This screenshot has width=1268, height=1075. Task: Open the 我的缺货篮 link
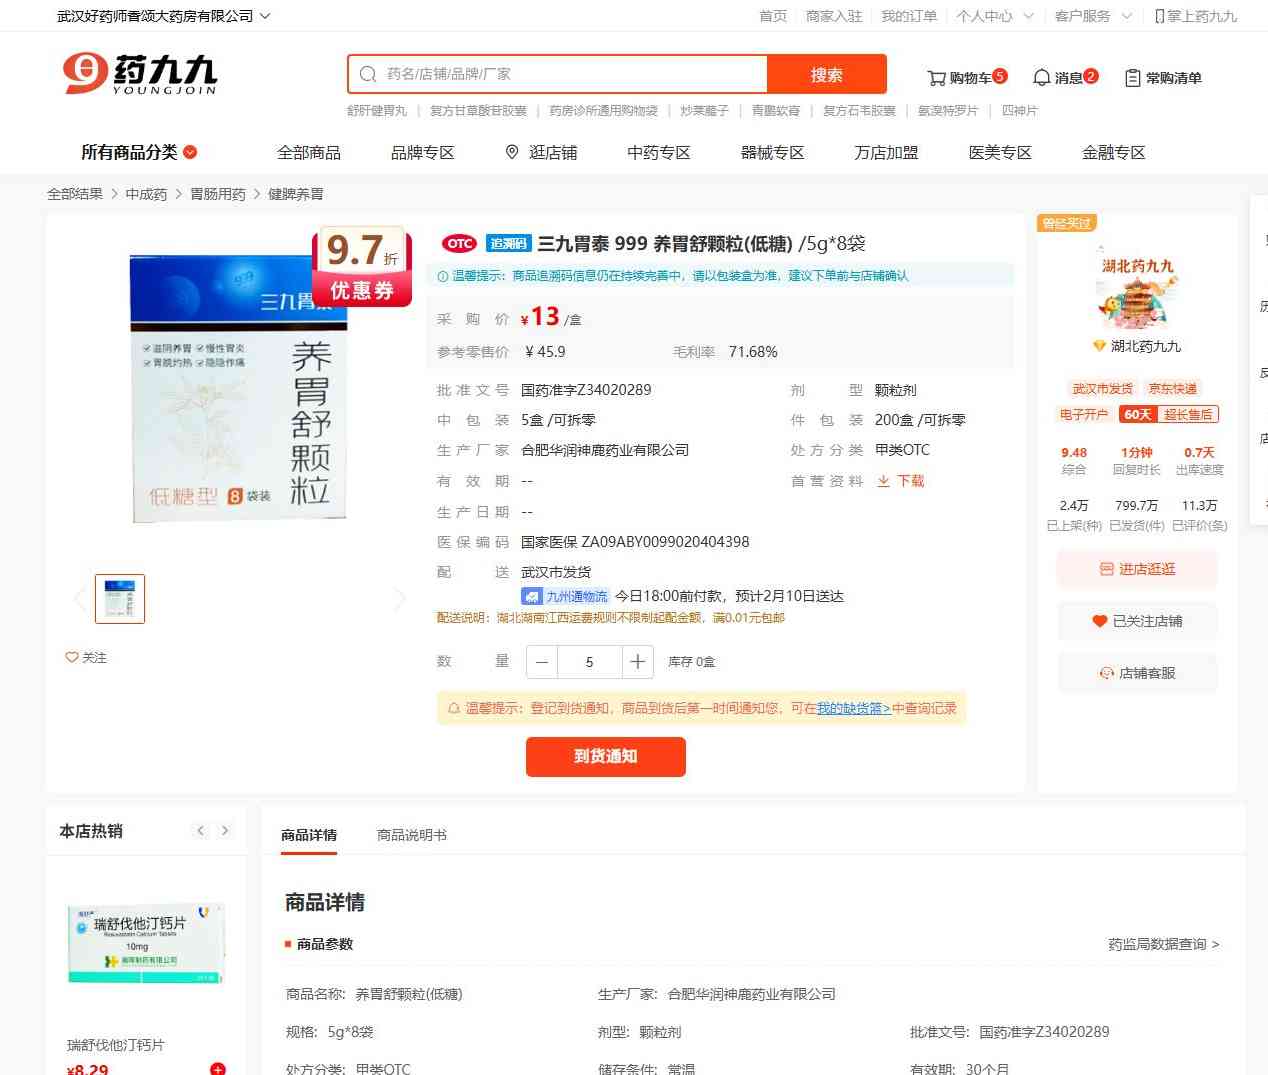pyautogui.click(x=853, y=708)
